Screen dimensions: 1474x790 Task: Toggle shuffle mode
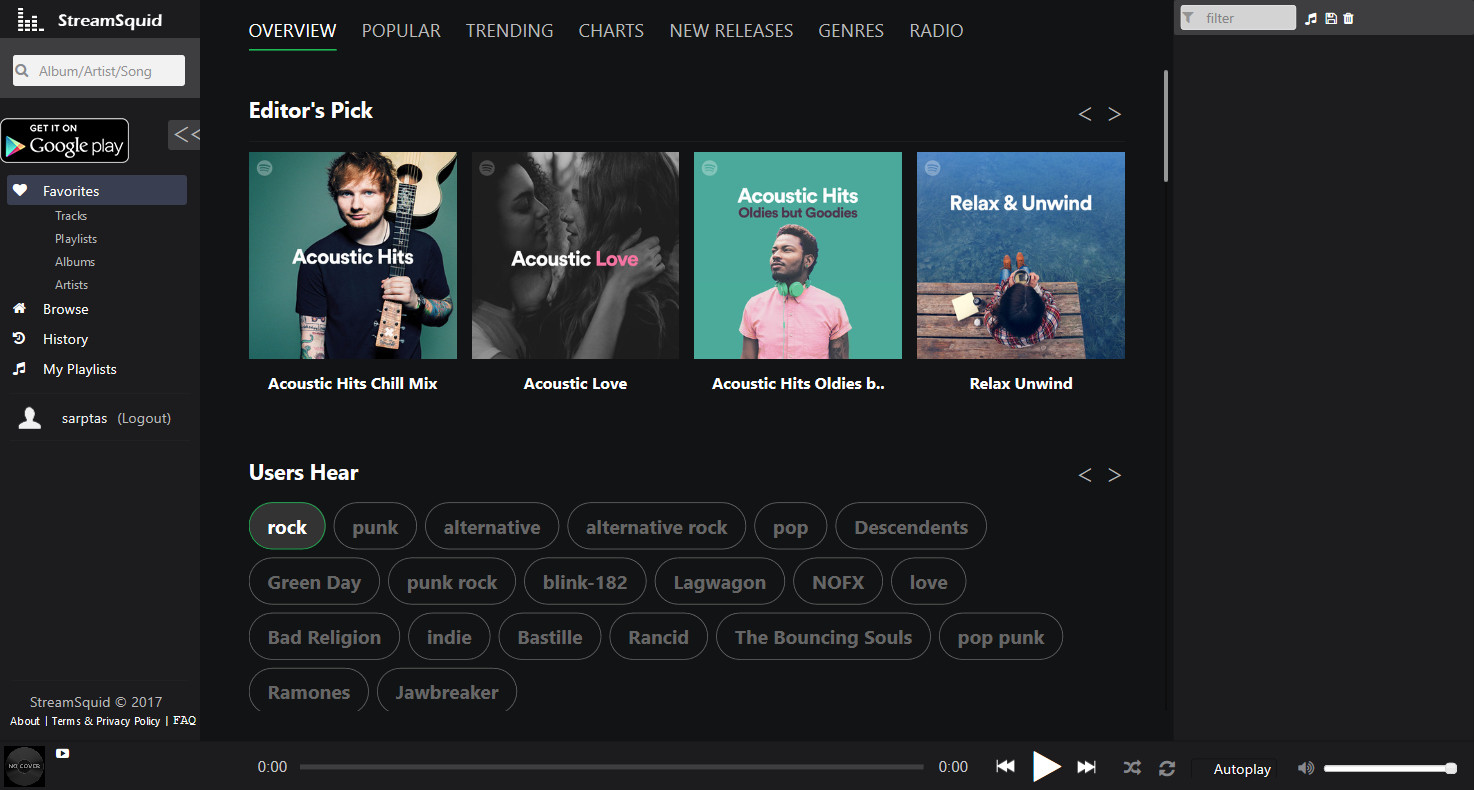click(1132, 767)
